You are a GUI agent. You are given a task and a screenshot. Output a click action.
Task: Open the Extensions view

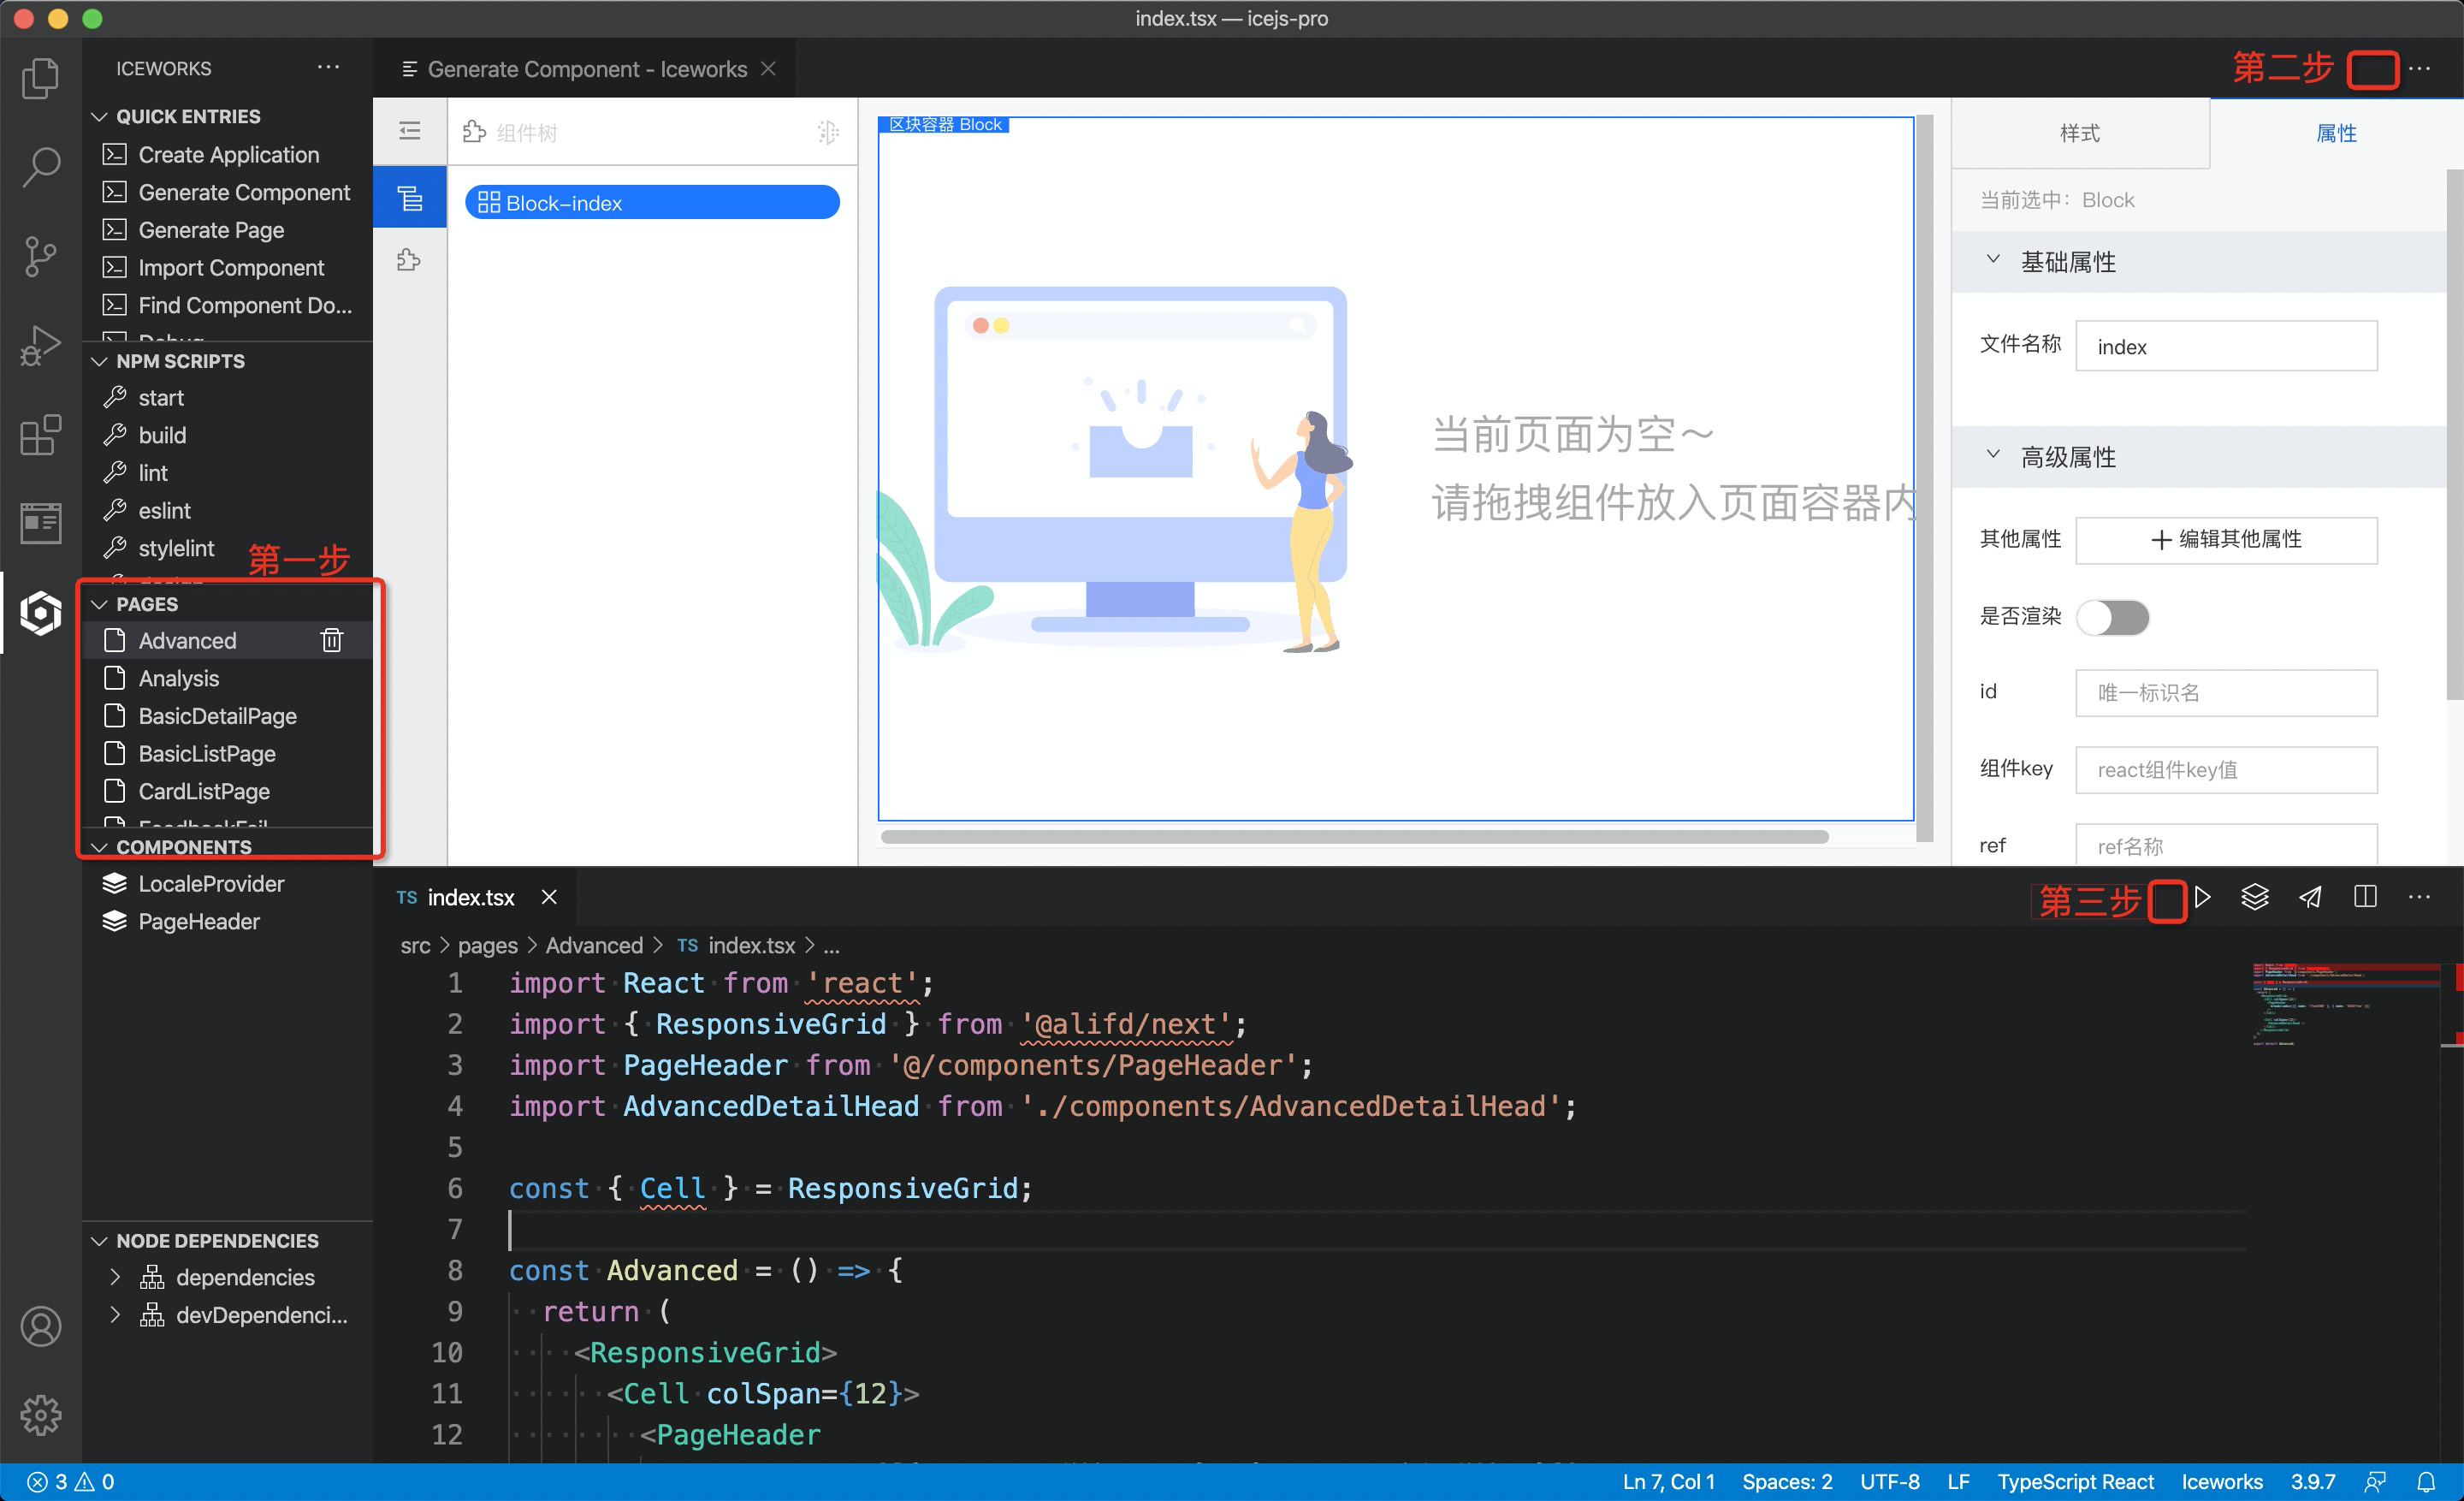coord(40,435)
